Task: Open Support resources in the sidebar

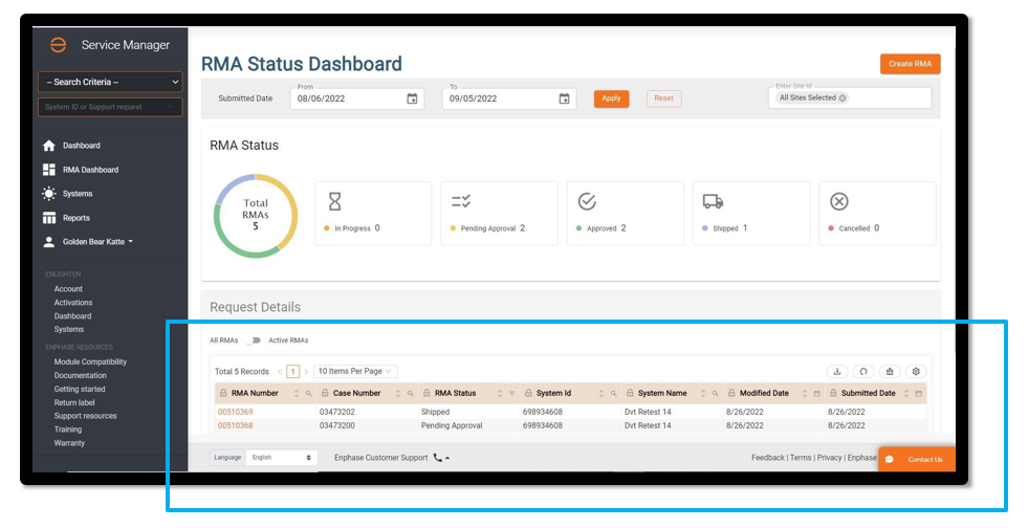Action: tap(85, 416)
